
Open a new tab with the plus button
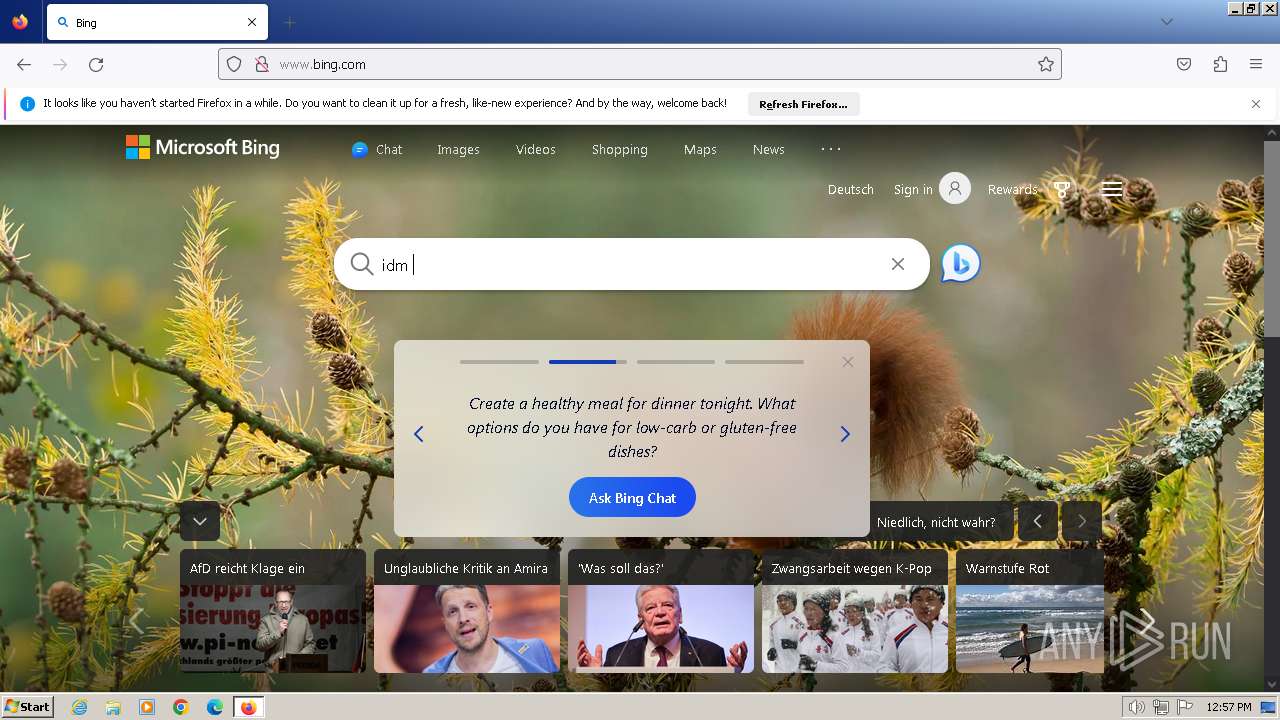(x=290, y=22)
